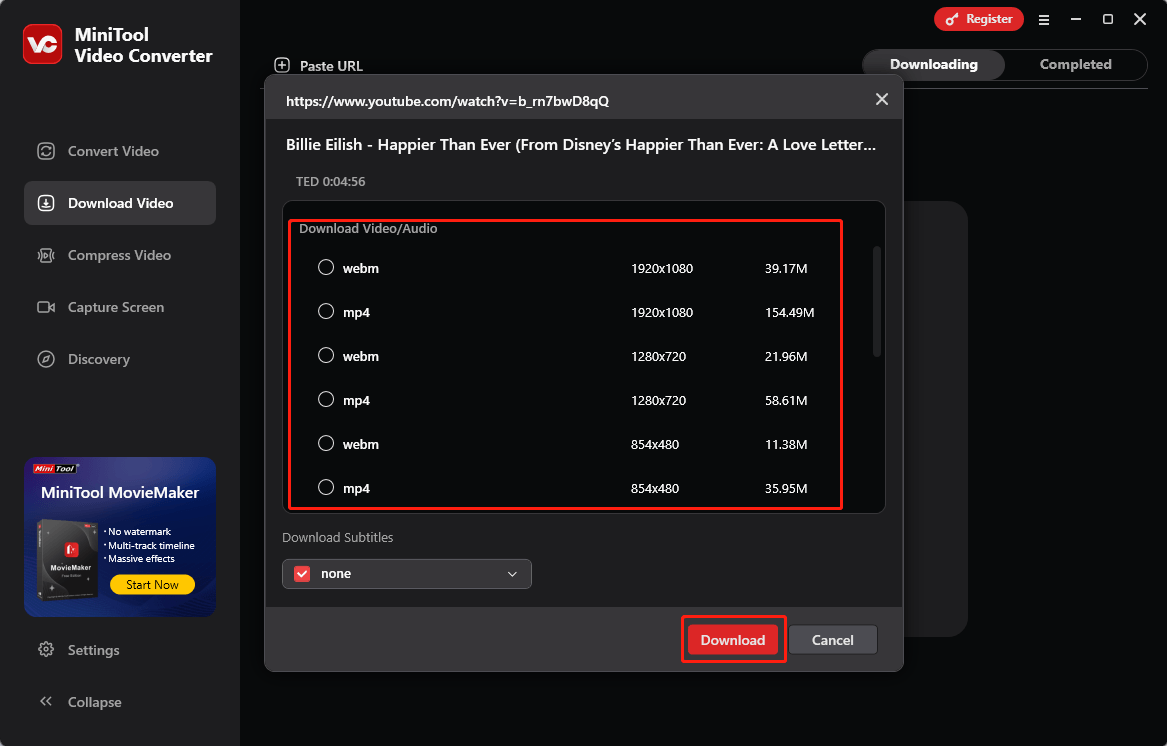This screenshot has height=746, width=1167.
Task: Click the Paste URL plus icon
Action: click(x=282, y=66)
